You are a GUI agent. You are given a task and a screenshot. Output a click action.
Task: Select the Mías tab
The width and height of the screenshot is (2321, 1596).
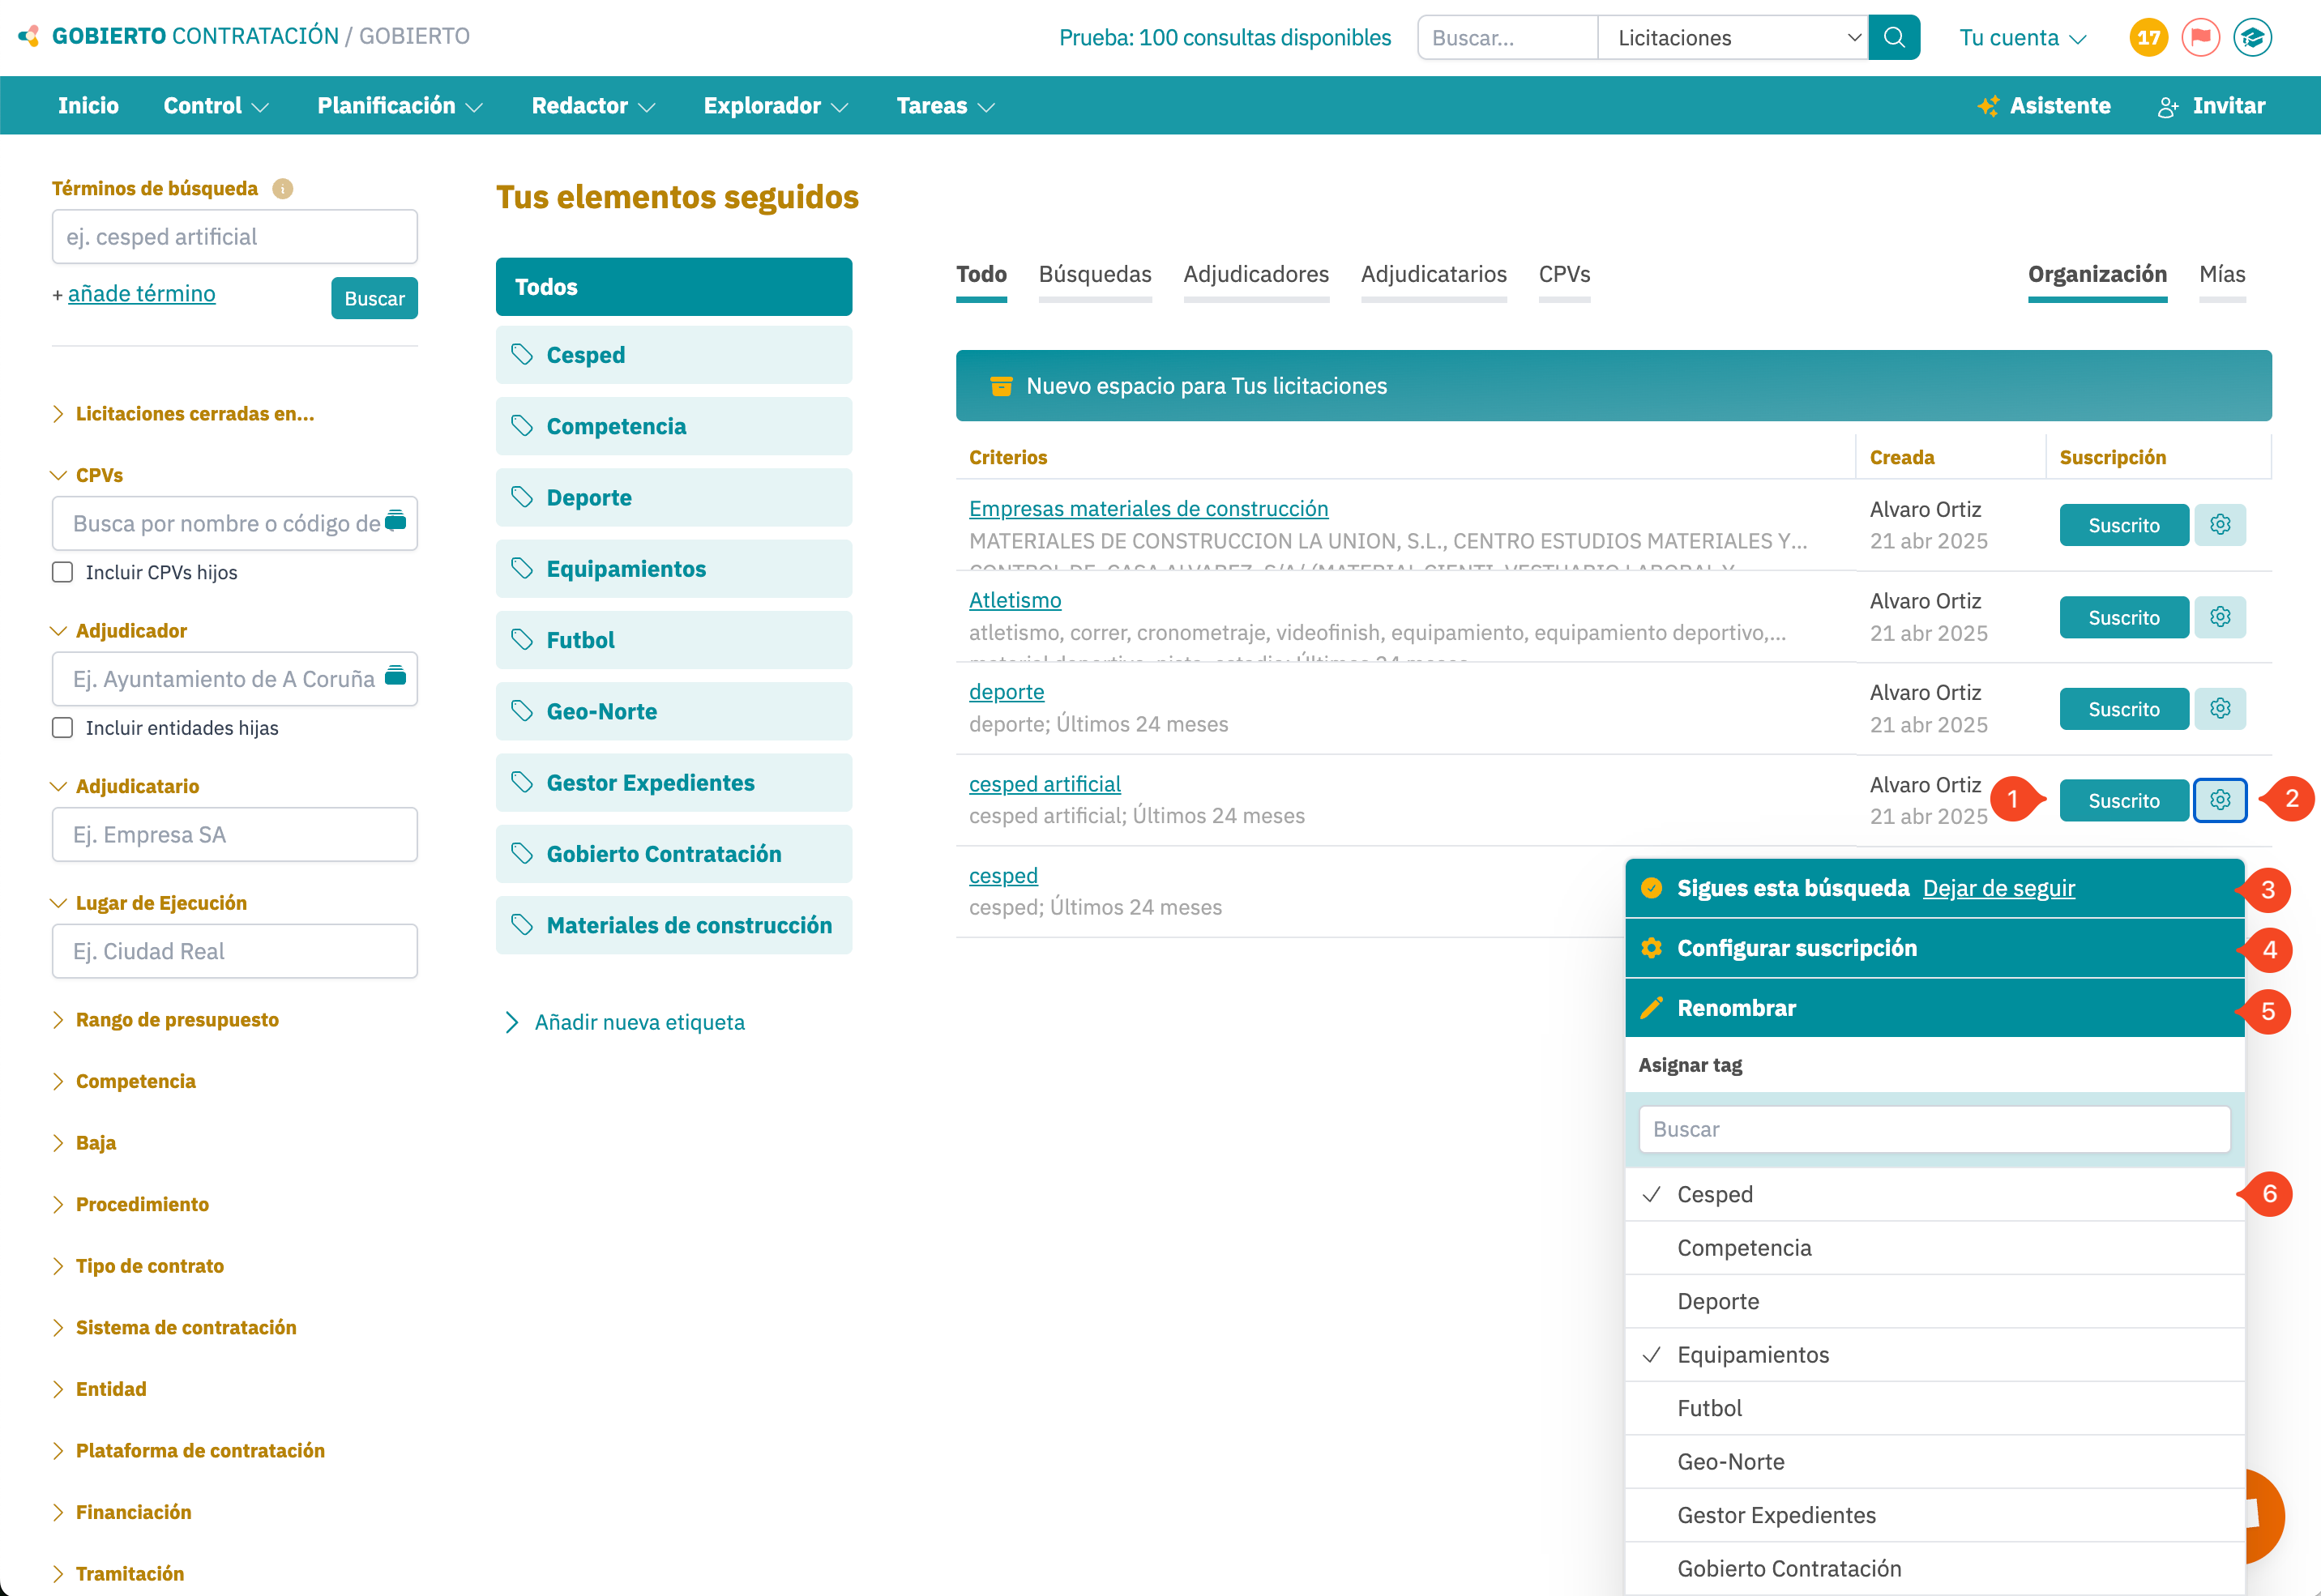2221,274
